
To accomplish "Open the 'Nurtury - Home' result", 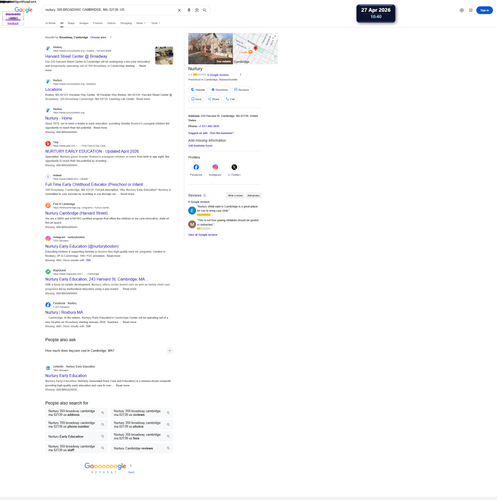I will [58, 118].
